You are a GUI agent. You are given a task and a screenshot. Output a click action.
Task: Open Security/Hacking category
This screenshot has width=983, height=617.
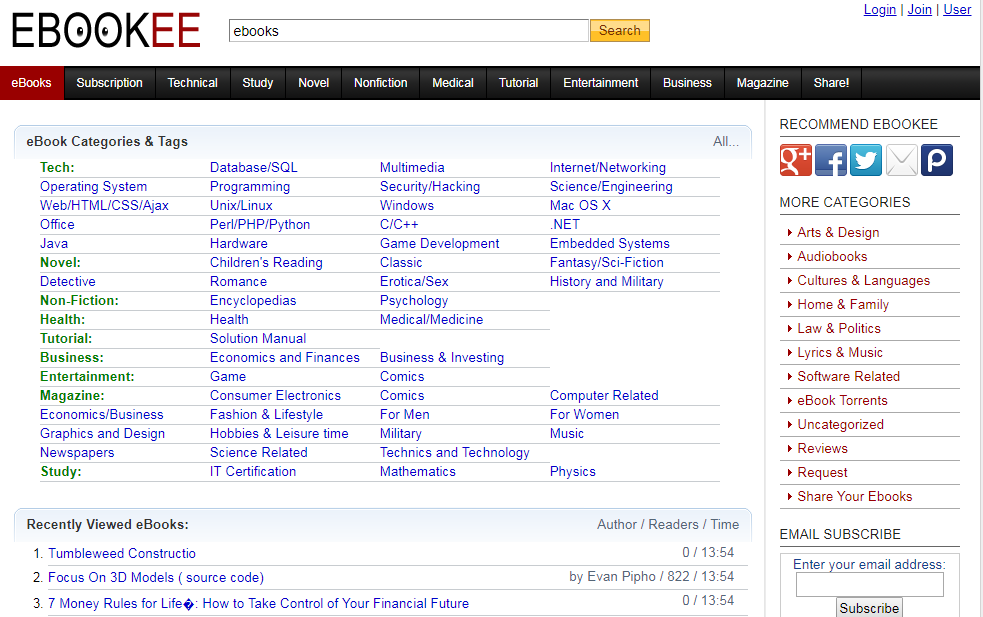click(x=430, y=186)
